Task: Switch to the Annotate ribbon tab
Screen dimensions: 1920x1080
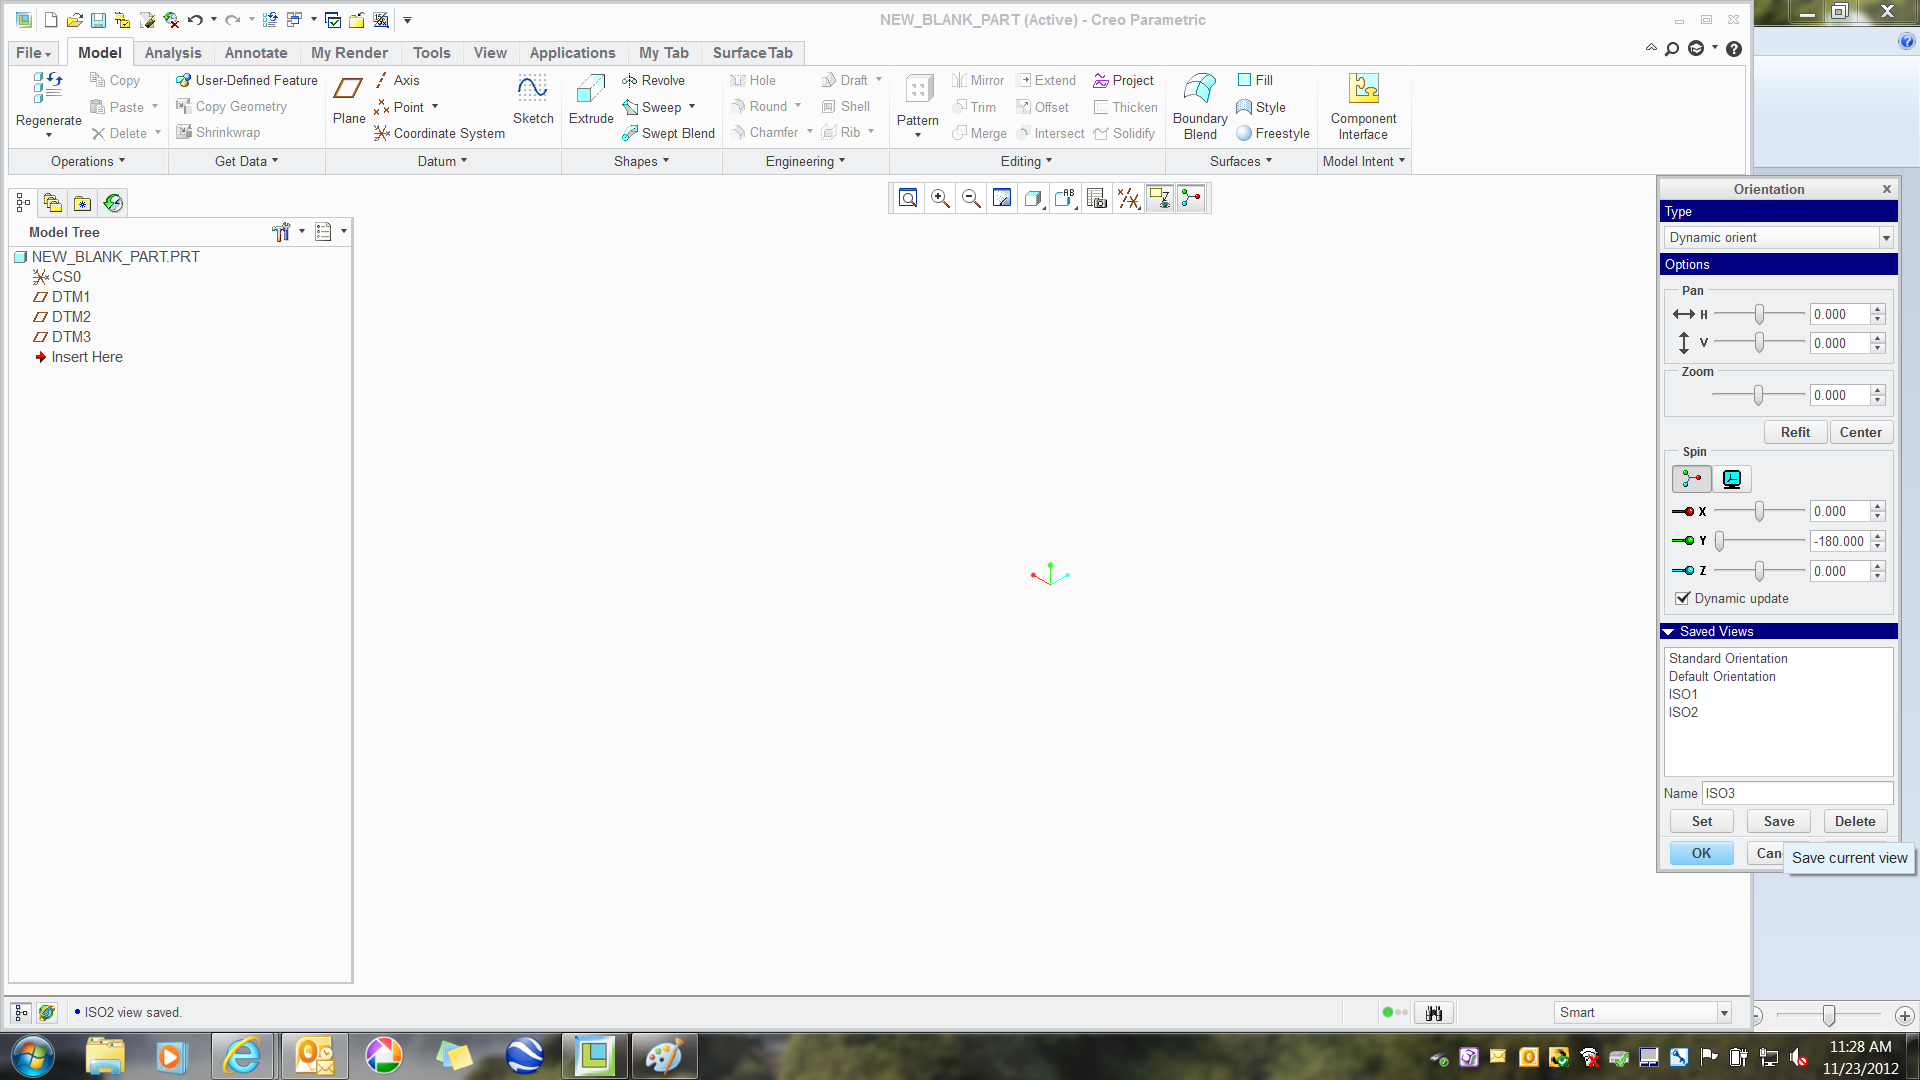Action: click(256, 53)
